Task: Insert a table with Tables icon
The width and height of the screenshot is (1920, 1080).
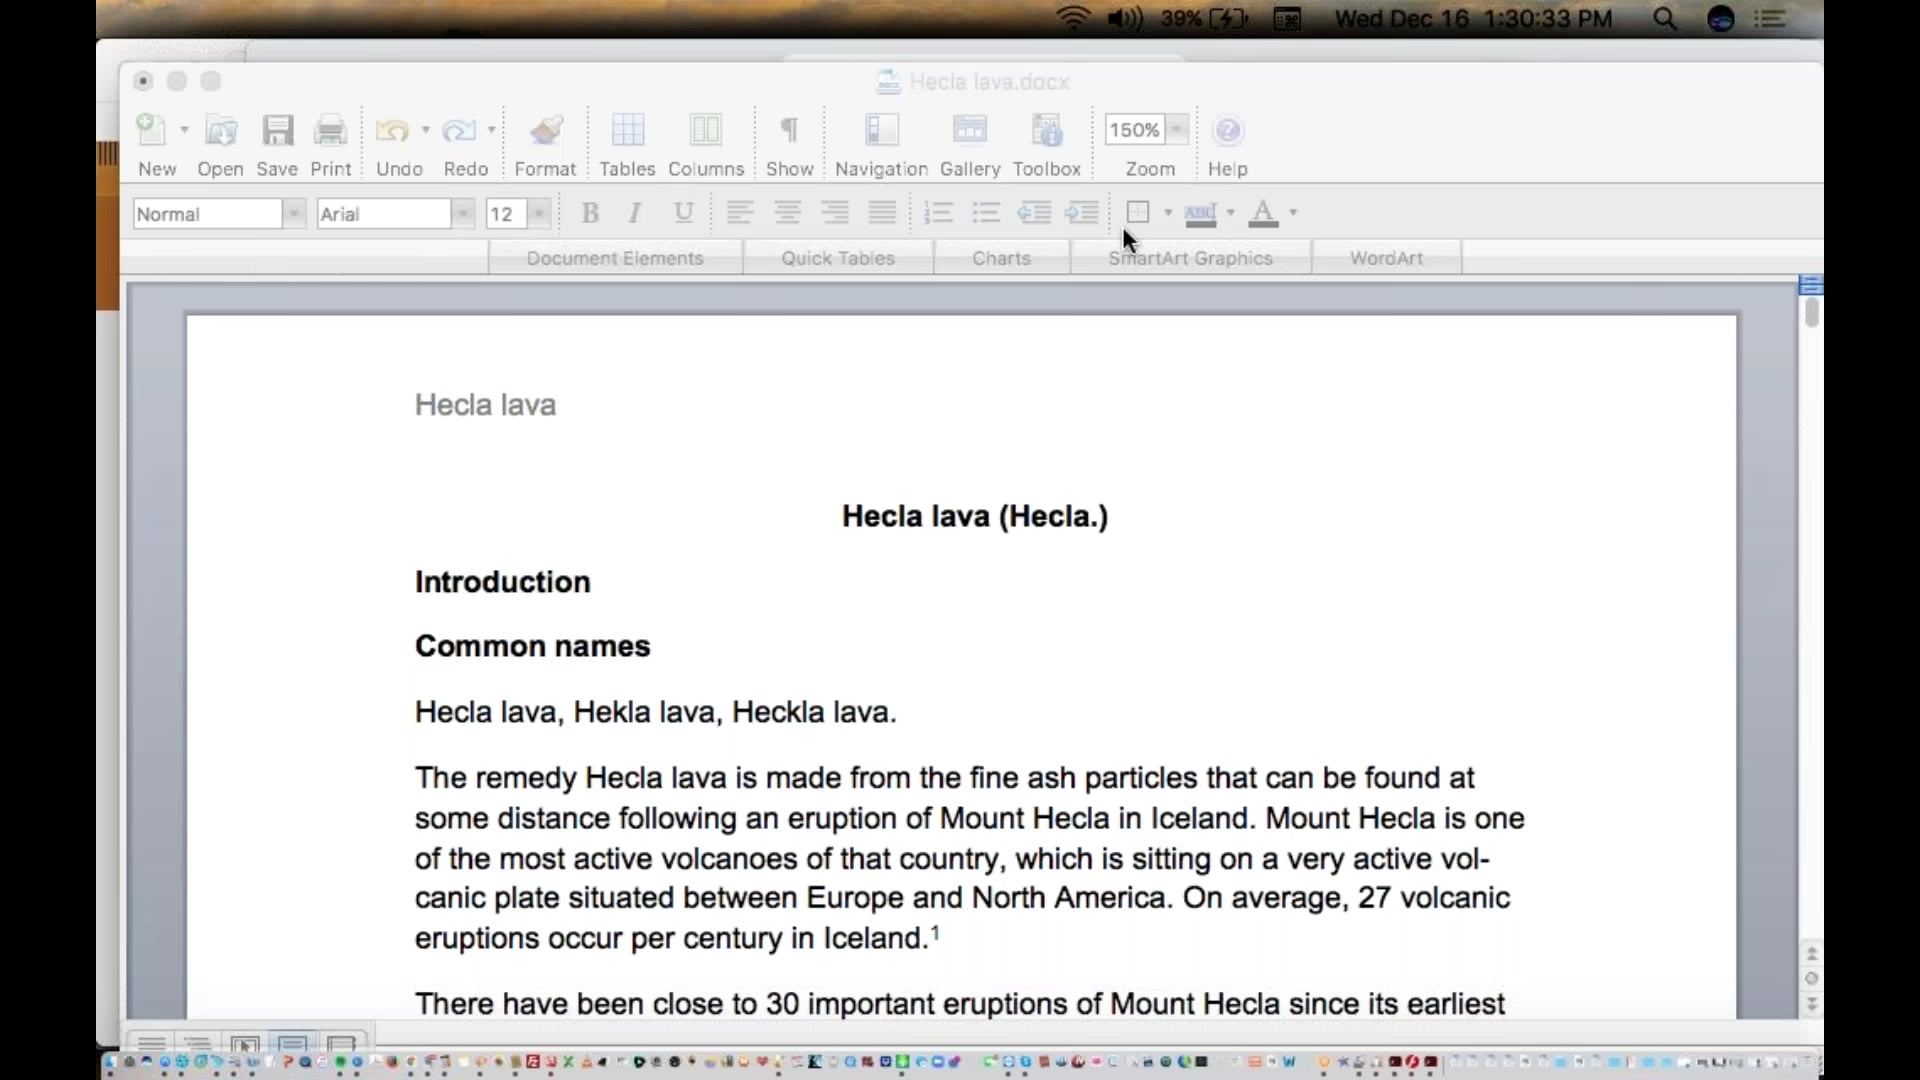Action: point(627,131)
